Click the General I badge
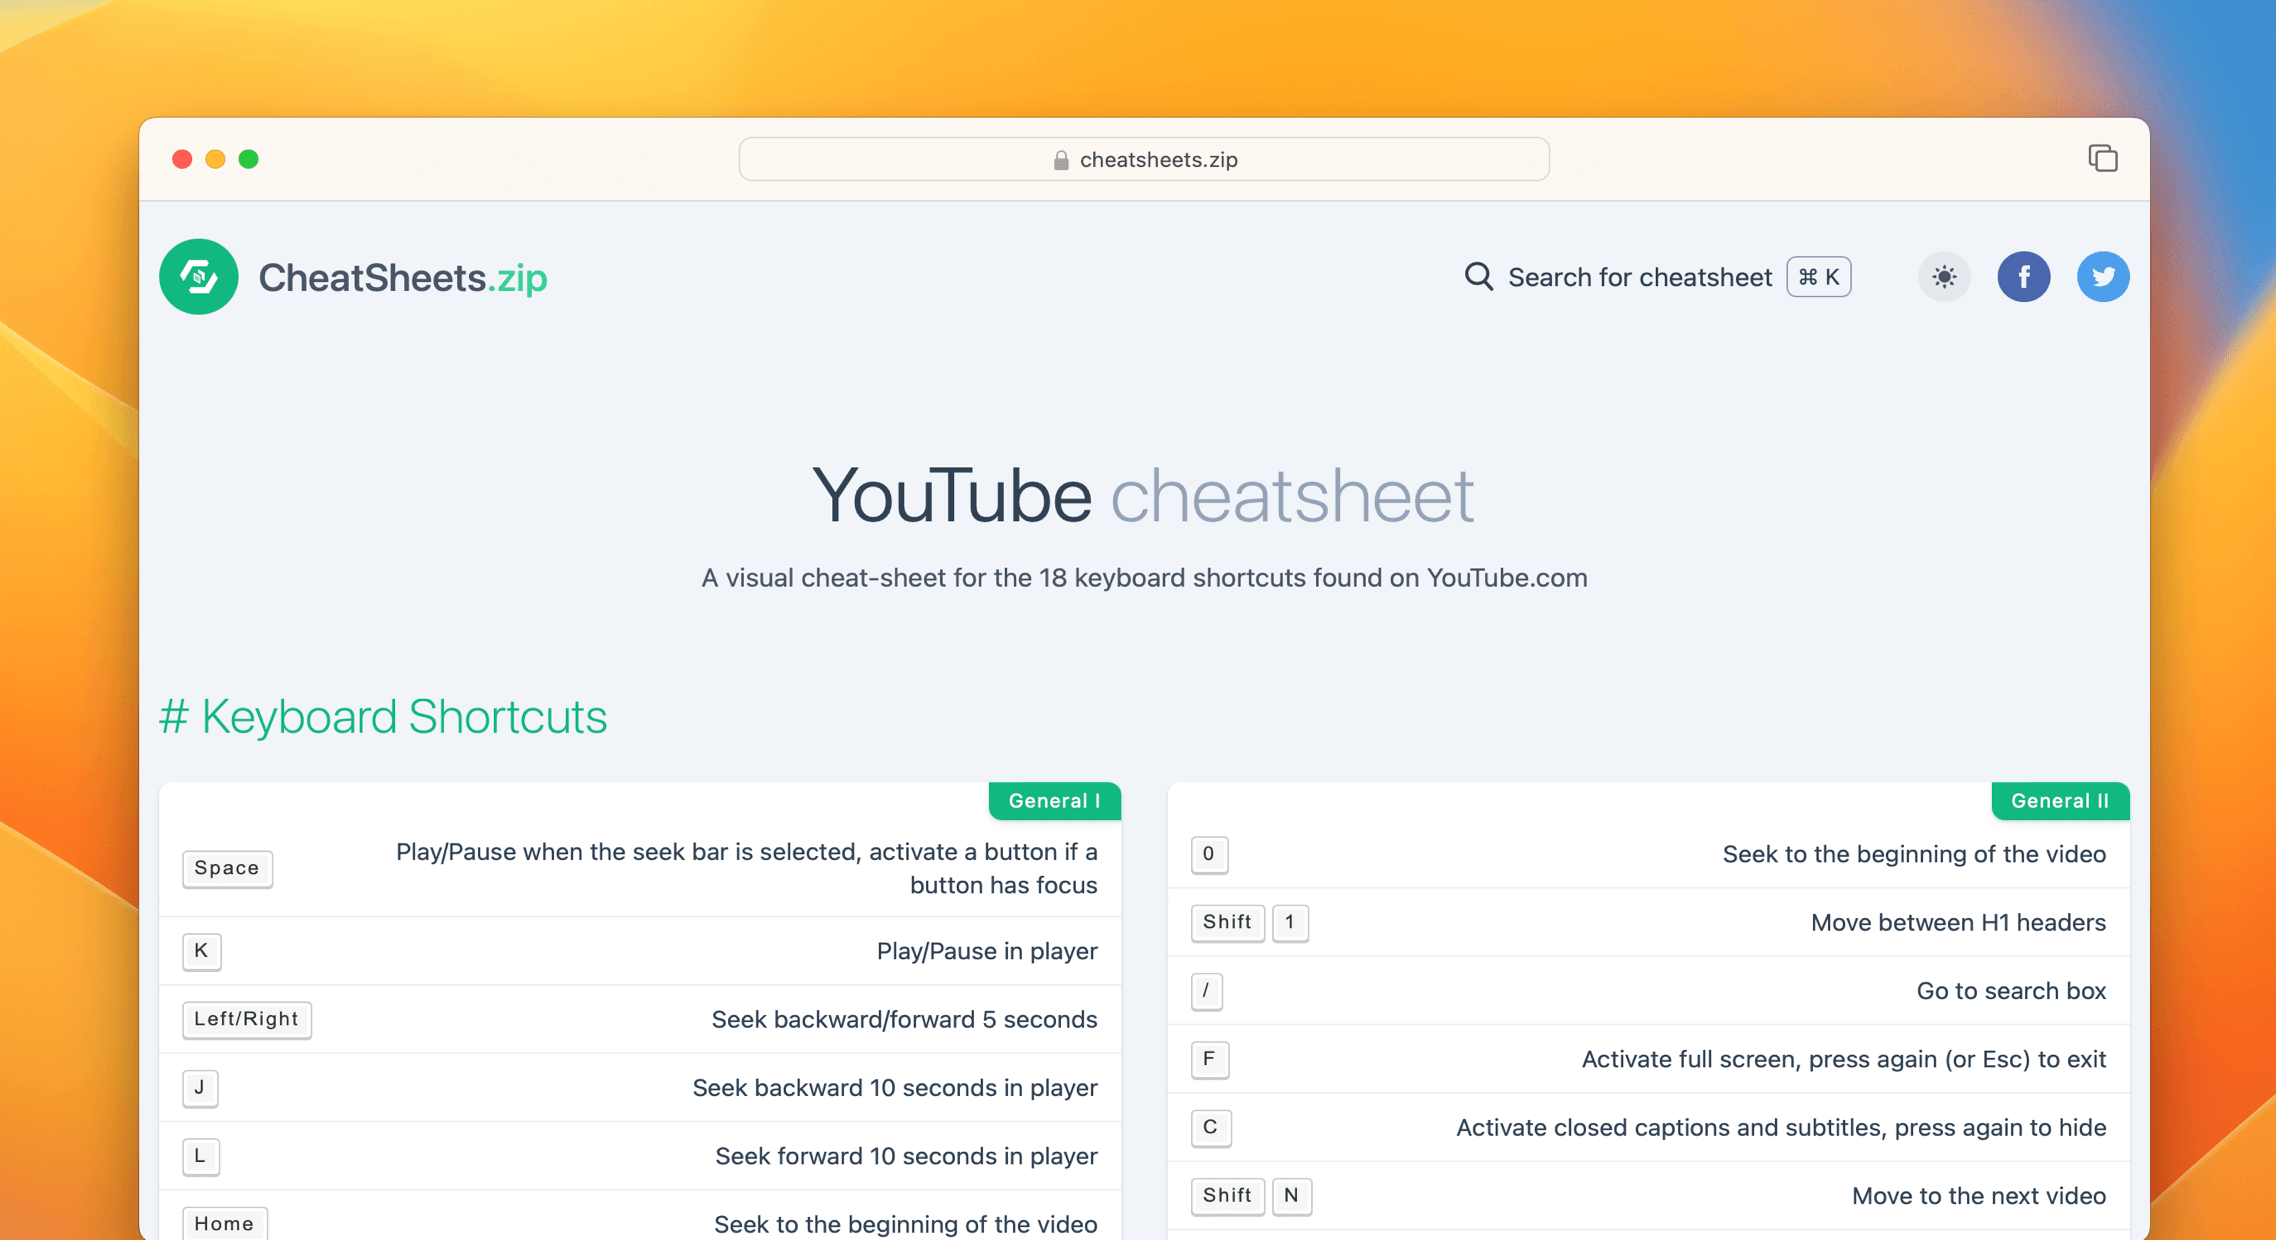The width and height of the screenshot is (2276, 1240). 1053,800
